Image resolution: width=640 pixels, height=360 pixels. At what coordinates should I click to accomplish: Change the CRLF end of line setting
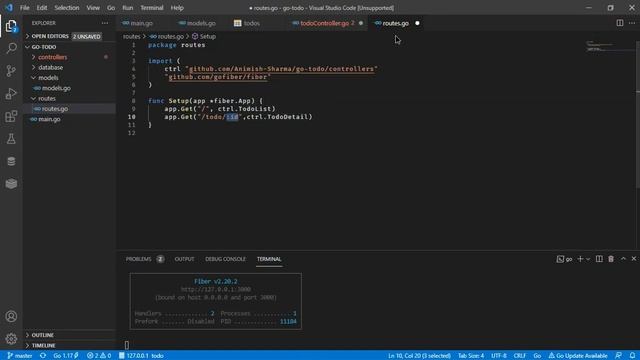click(x=520, y=356)
